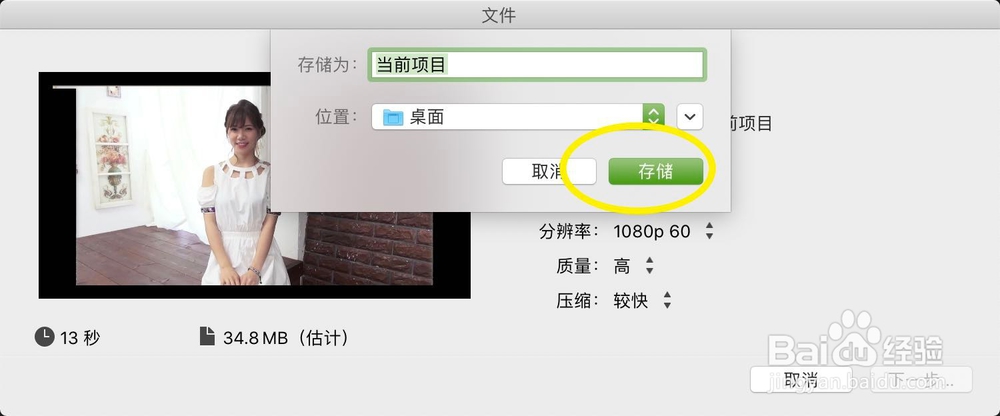The width and height of the screenshot is (1000, 416).
Task: Click the arrows beside 较快 compression value
Action: click(667, 301)
